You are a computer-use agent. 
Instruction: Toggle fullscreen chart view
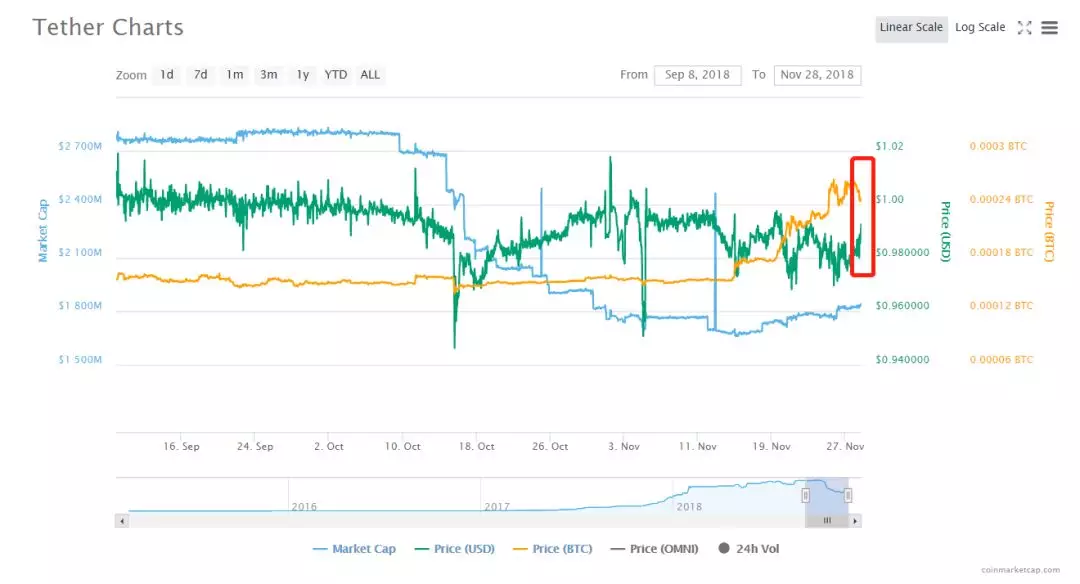pyautogui.click(x=1025, y=28)
